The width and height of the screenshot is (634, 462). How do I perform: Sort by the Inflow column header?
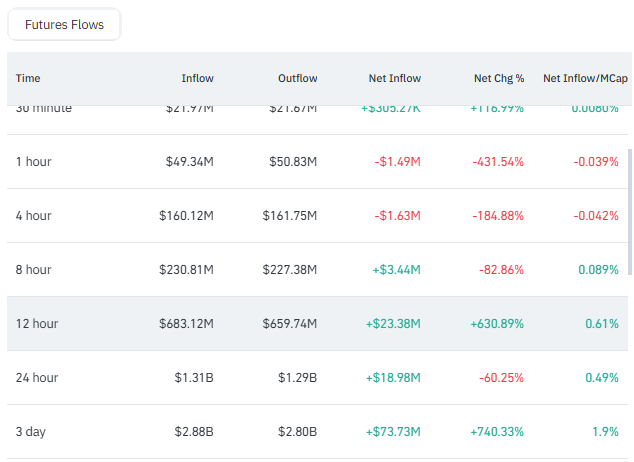click(197, 78)
